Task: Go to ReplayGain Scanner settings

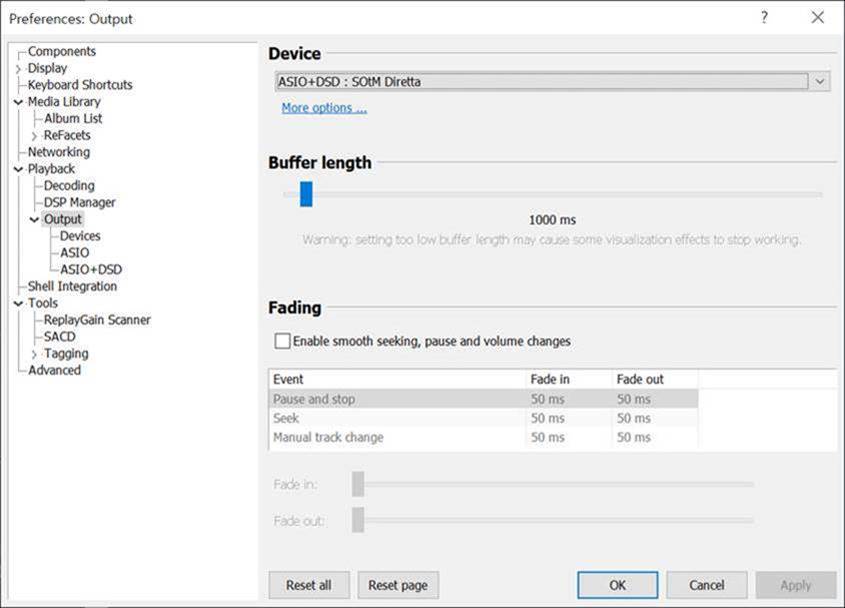Action: tap(97, 320)
